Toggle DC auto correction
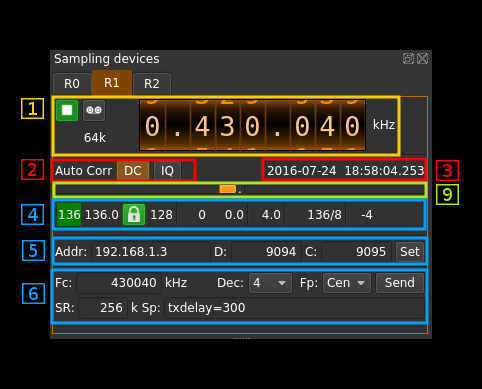This screenshot has width=482, height=389. coord(133,171)
